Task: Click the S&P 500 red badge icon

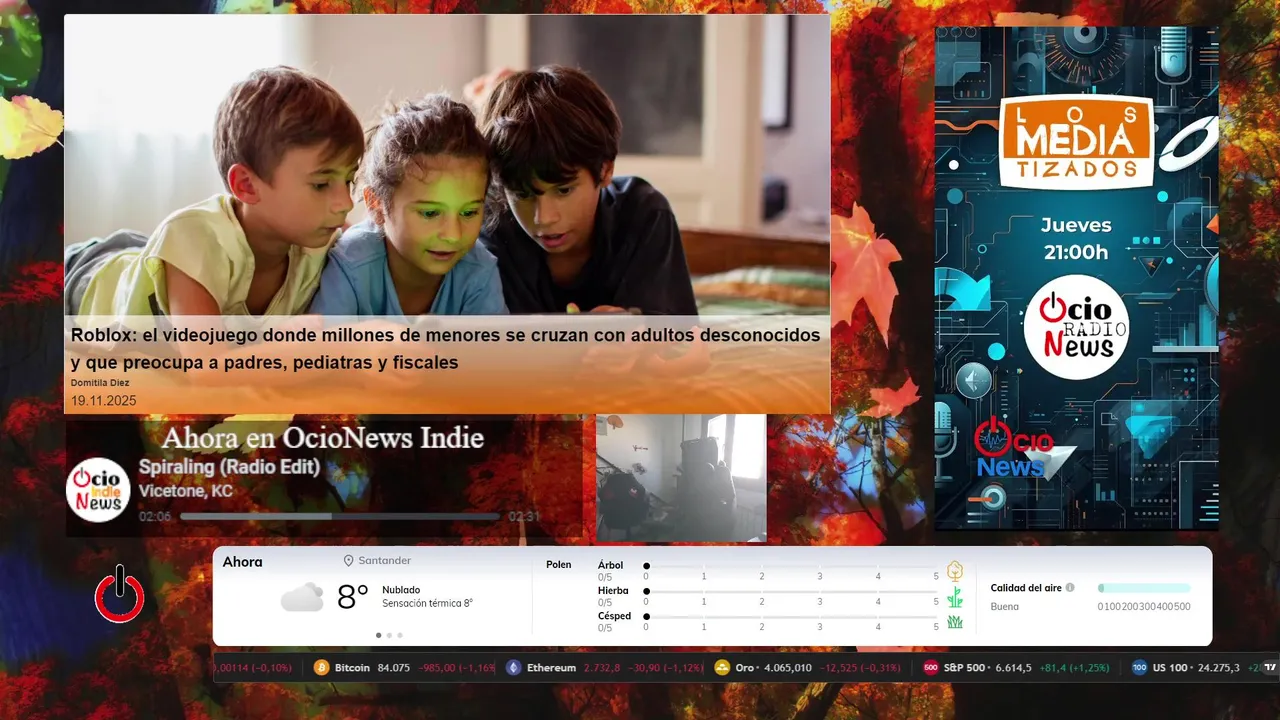Action: tap(930, 668)
